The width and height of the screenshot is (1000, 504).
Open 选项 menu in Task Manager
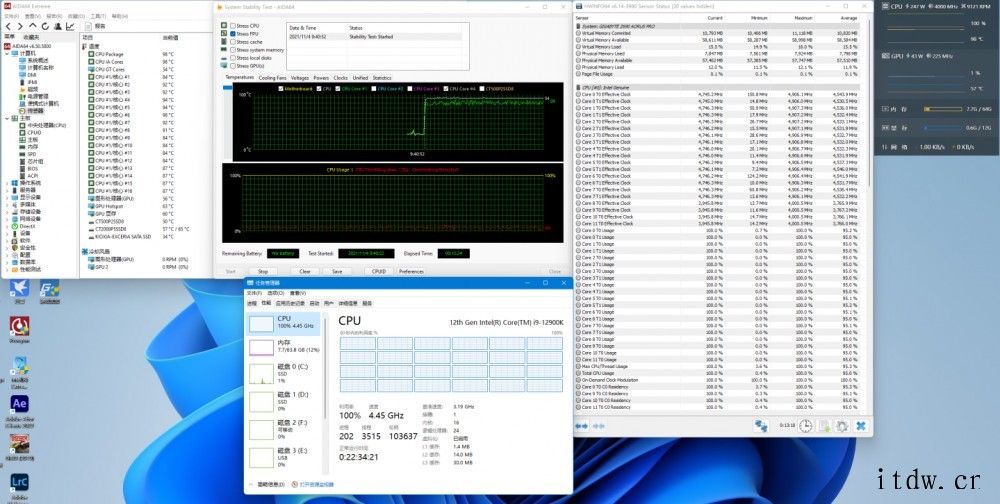pos(276,293)
